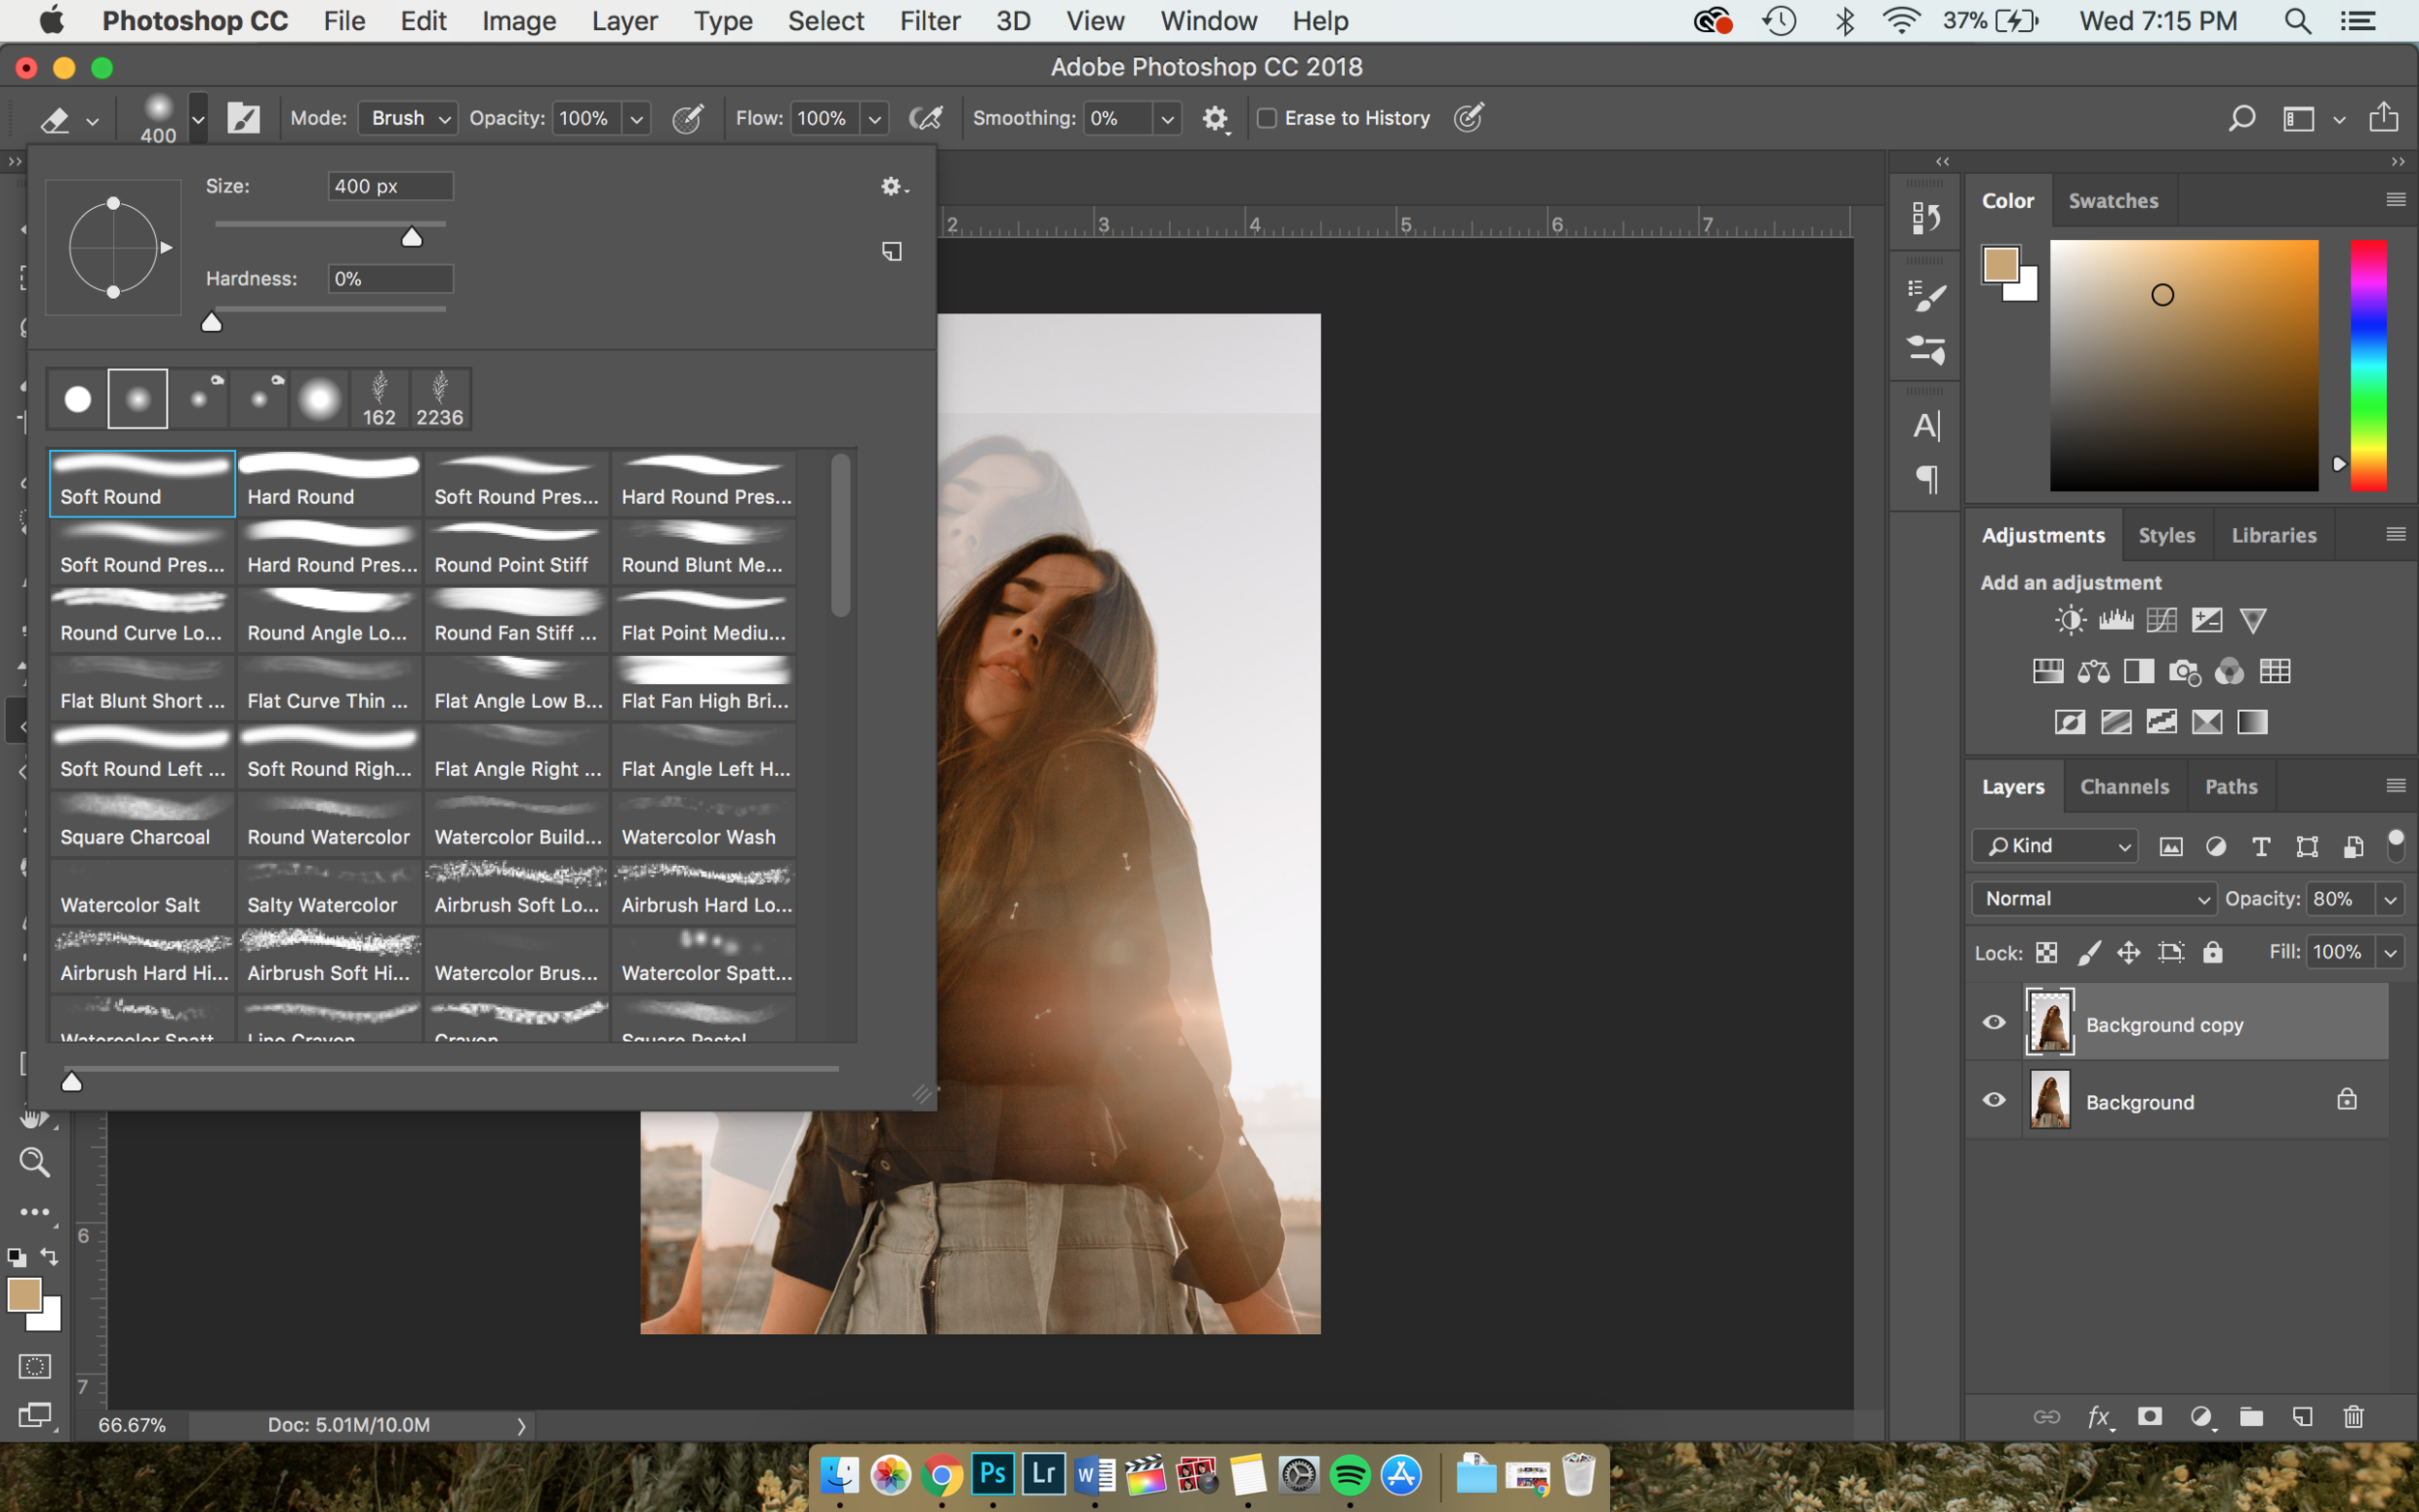Screen dimensions: 2419x1512
Task: Switch to the Swatches tab
Action: pos(2112,201)
